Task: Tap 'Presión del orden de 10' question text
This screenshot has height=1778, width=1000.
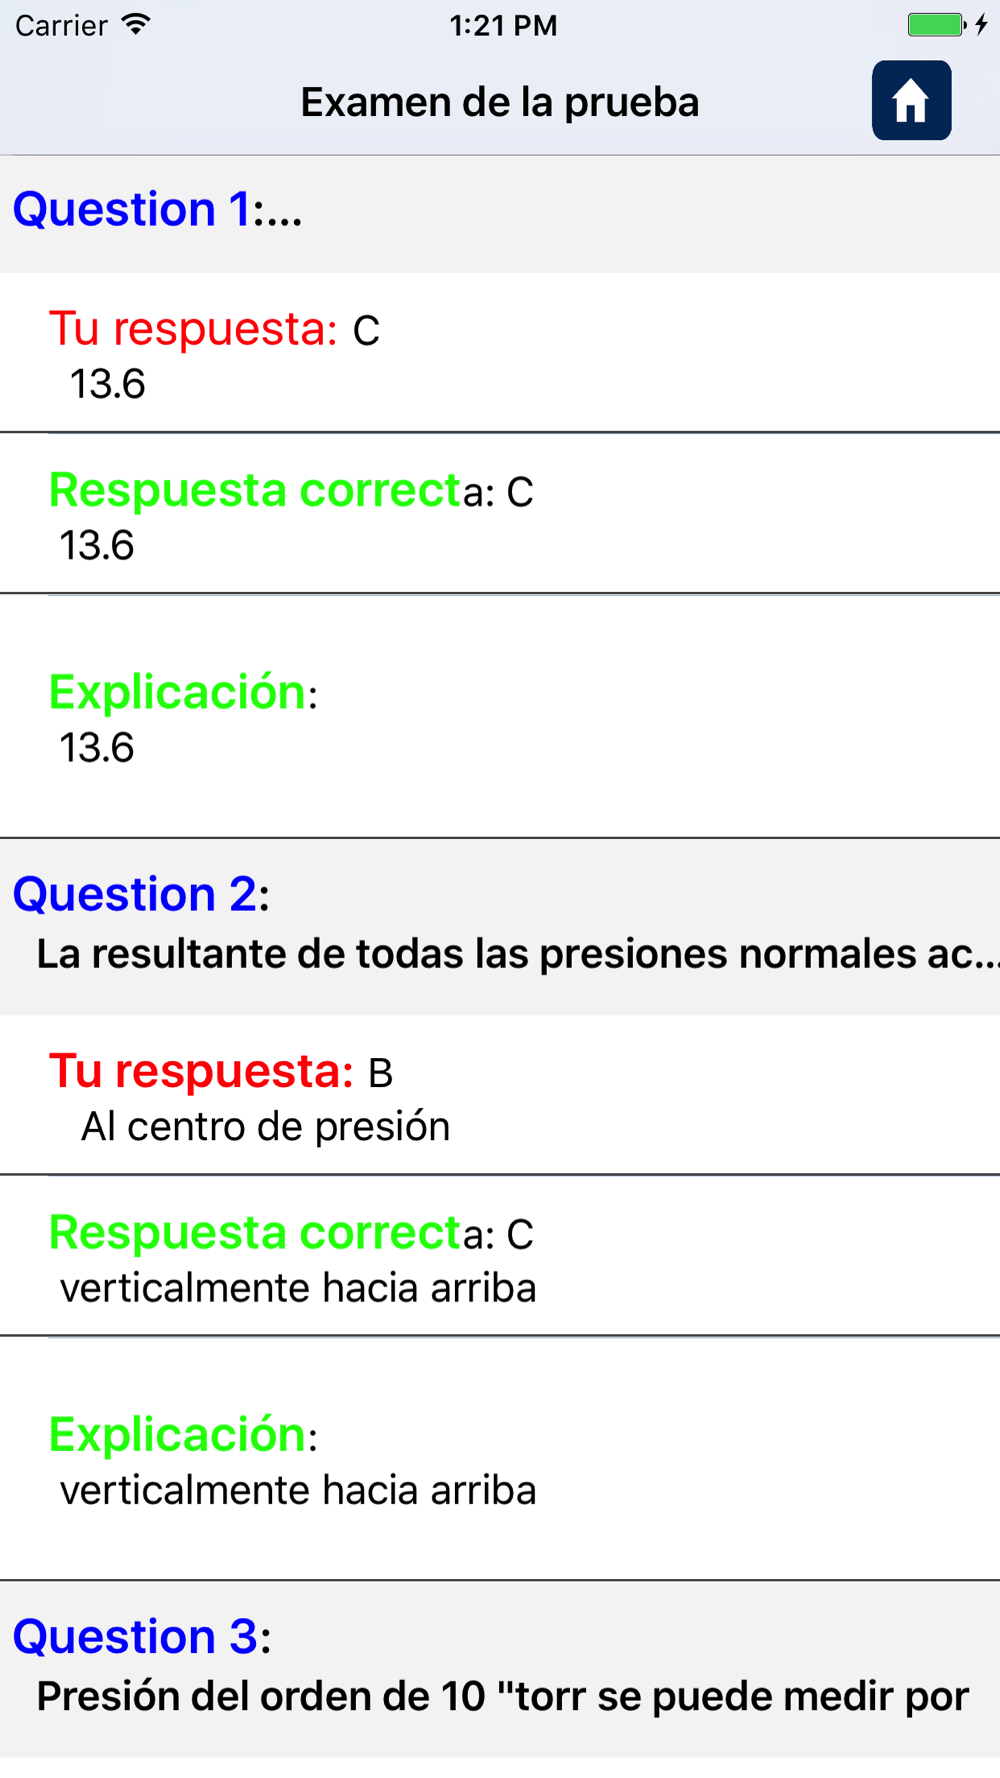Action: [503, 1697]
